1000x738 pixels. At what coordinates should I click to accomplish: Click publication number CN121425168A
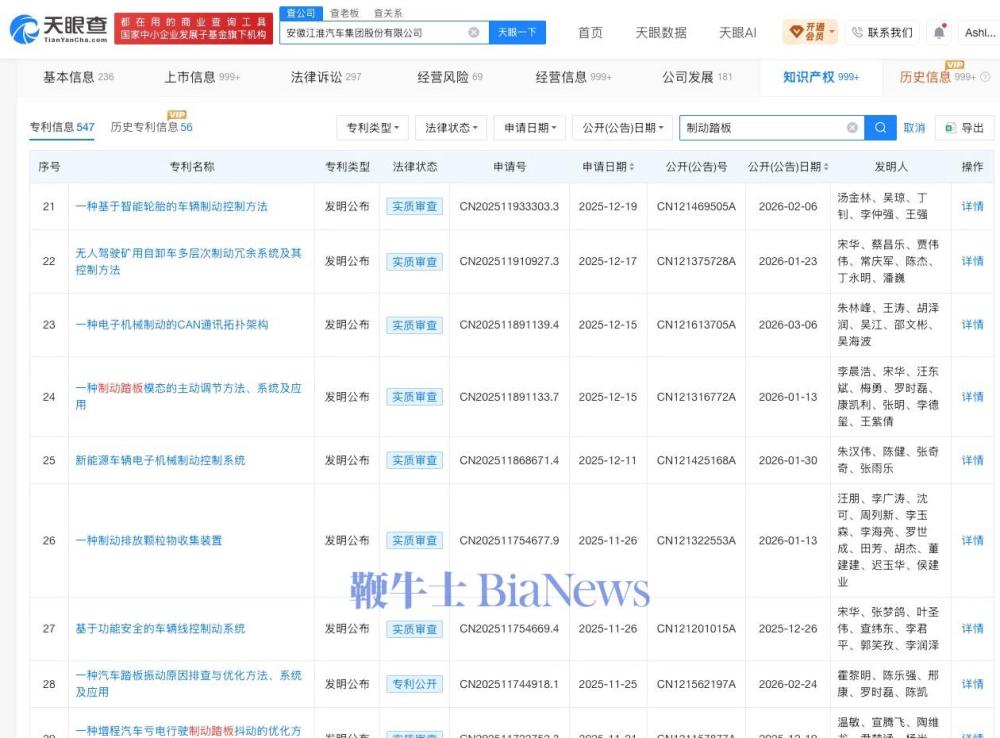click(x=696, y=461)
